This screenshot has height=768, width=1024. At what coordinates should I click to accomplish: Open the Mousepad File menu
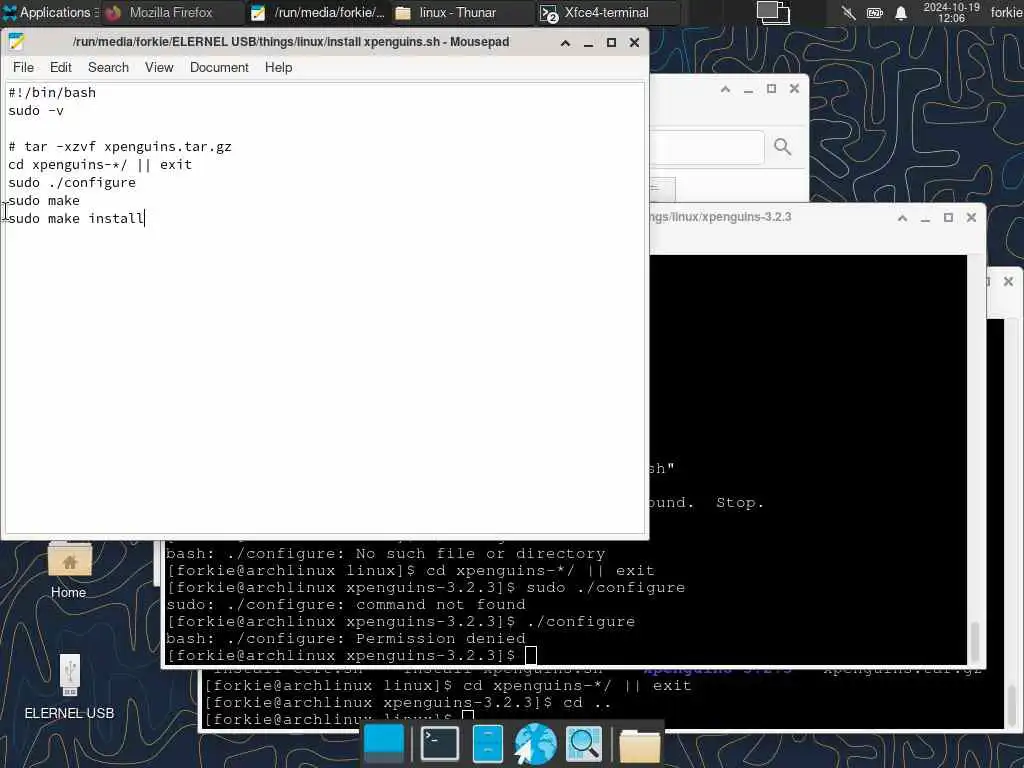(x=24, y=67)
